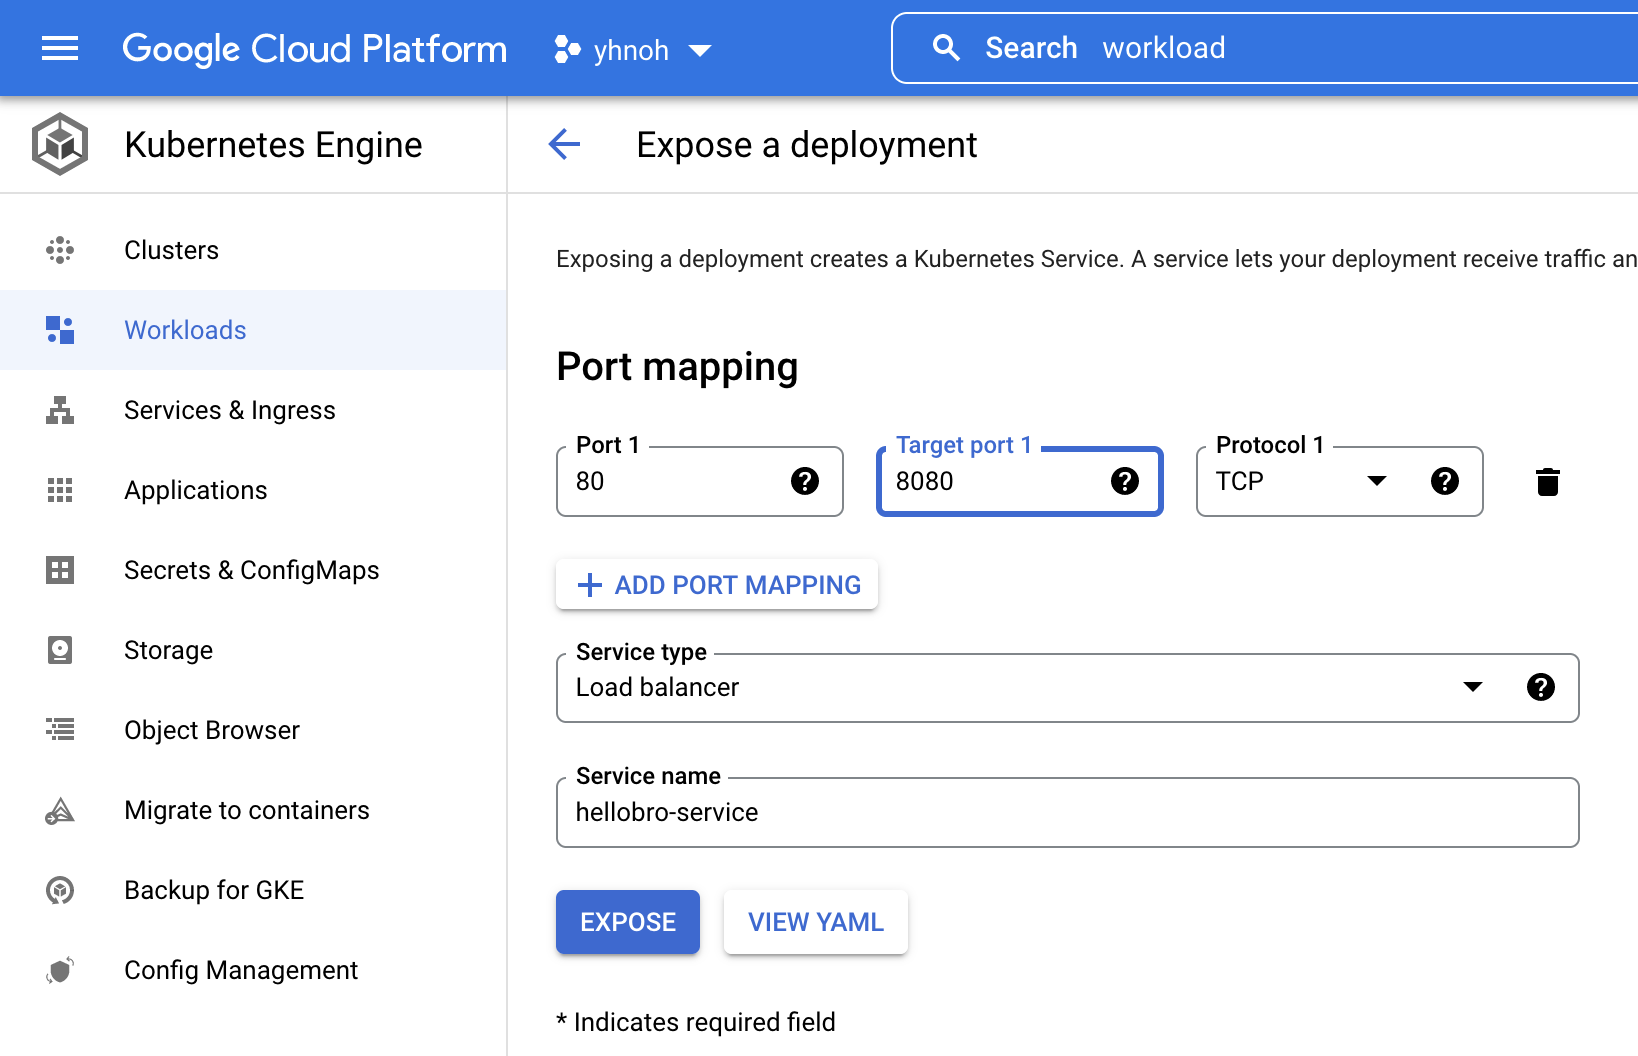This screenshot has height=1056, width=1638.
Task: Click the search magnifier icon
Action: pyautogui.click(x=945, y=48)
